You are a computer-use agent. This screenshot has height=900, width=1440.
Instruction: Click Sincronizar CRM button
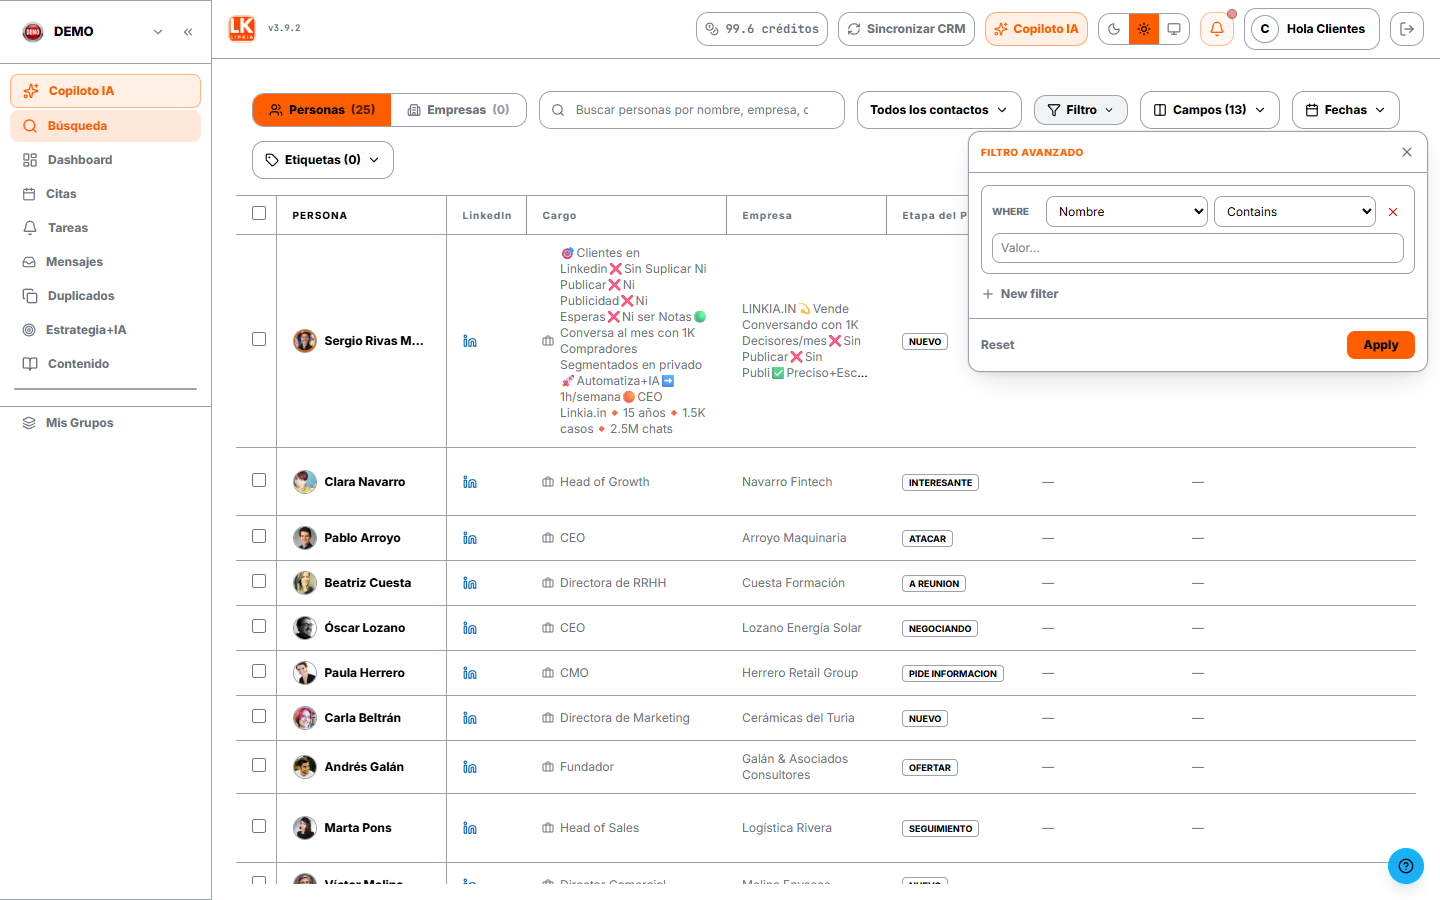pyautogui.click(x=906, y=29)
